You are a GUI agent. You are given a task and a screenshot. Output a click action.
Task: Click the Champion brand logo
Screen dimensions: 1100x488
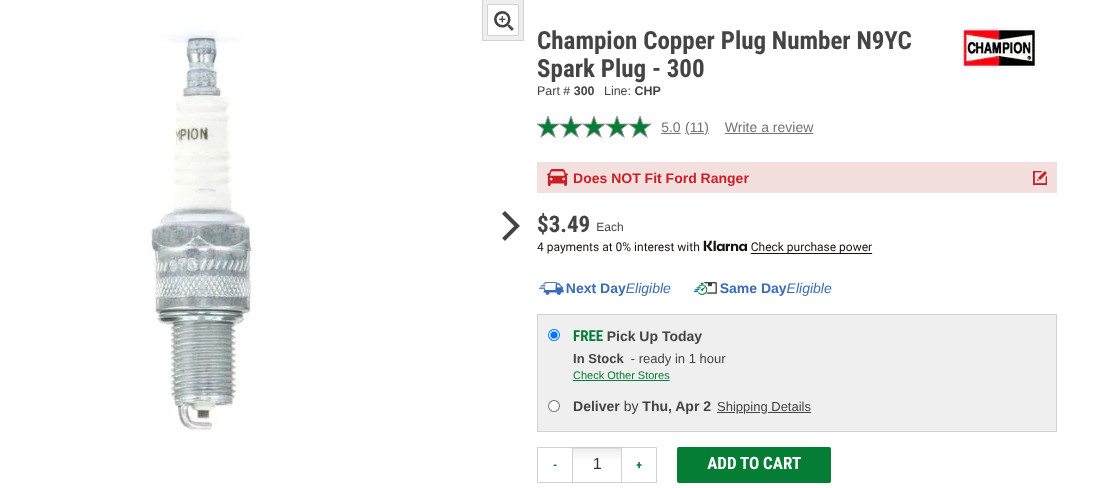coord(998,48)
